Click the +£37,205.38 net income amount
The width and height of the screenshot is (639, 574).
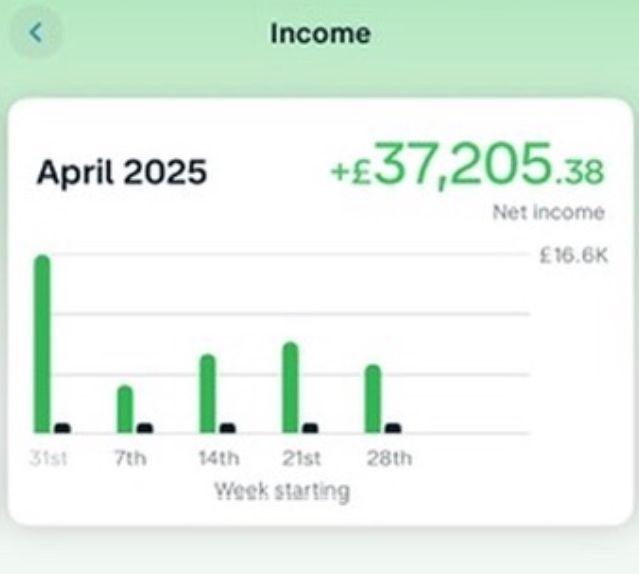(x=467, y=166)
